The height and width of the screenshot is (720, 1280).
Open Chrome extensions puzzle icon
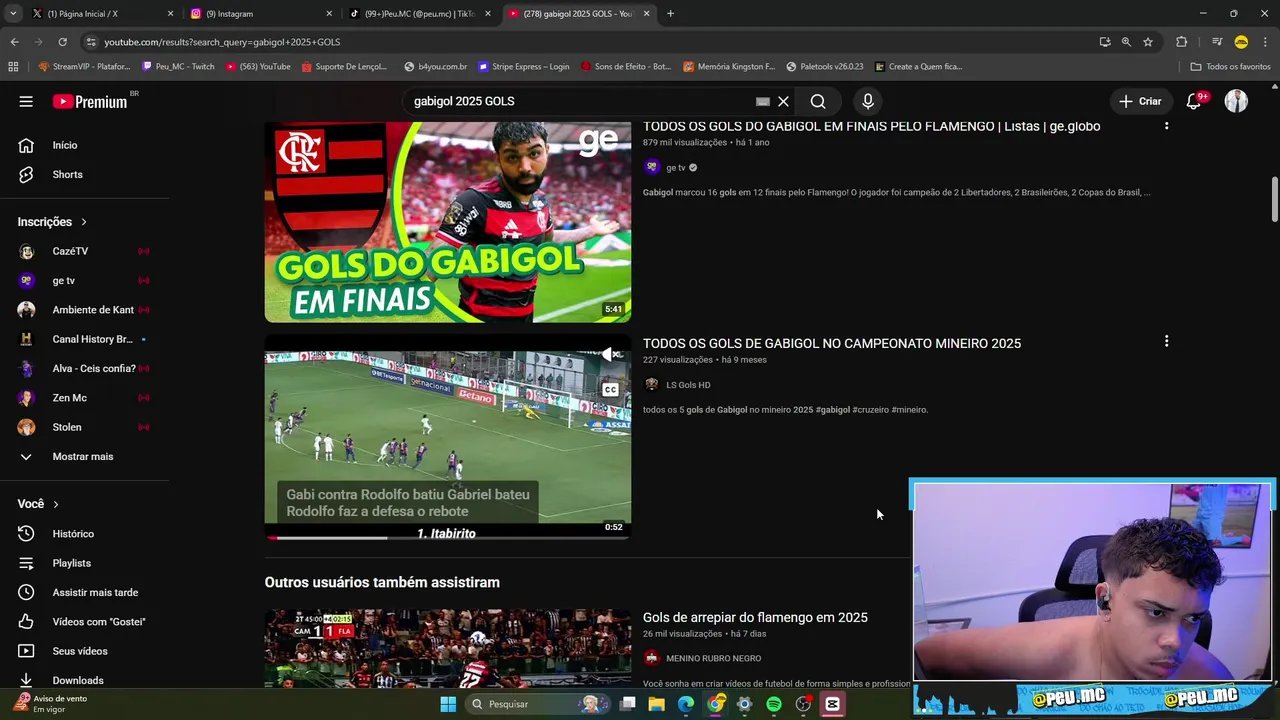1181,42
